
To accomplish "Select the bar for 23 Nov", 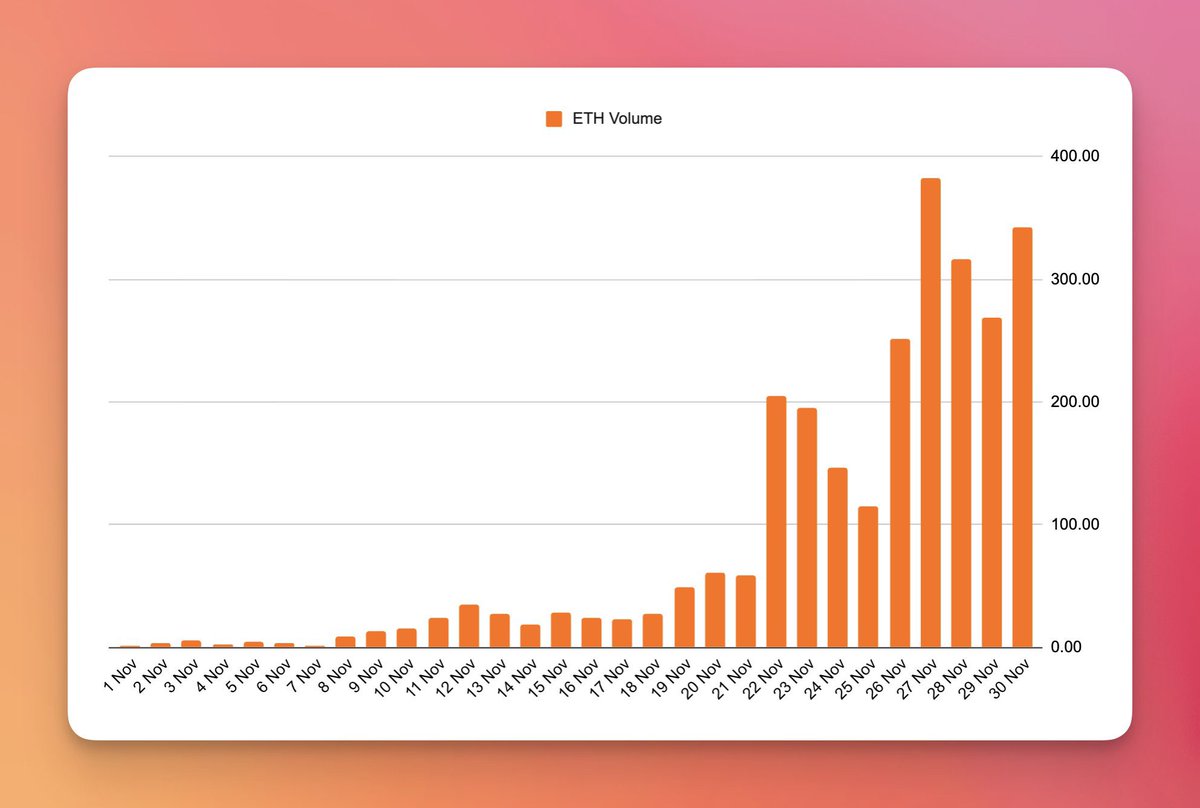I will click(x=807, y=528).
